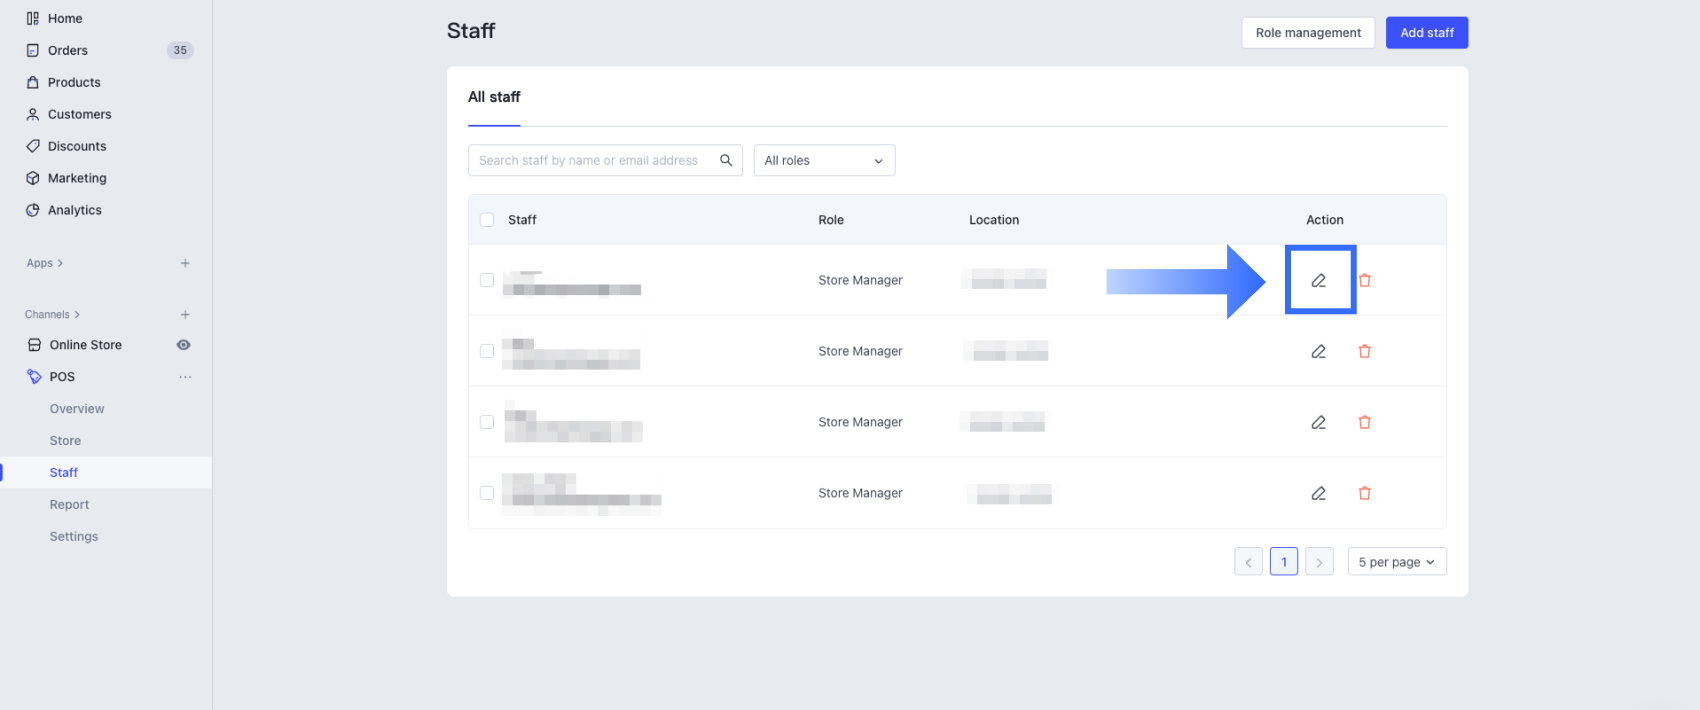Open Role management
This screenshot has height=710, width=1700.
[x=1307, y=33]
